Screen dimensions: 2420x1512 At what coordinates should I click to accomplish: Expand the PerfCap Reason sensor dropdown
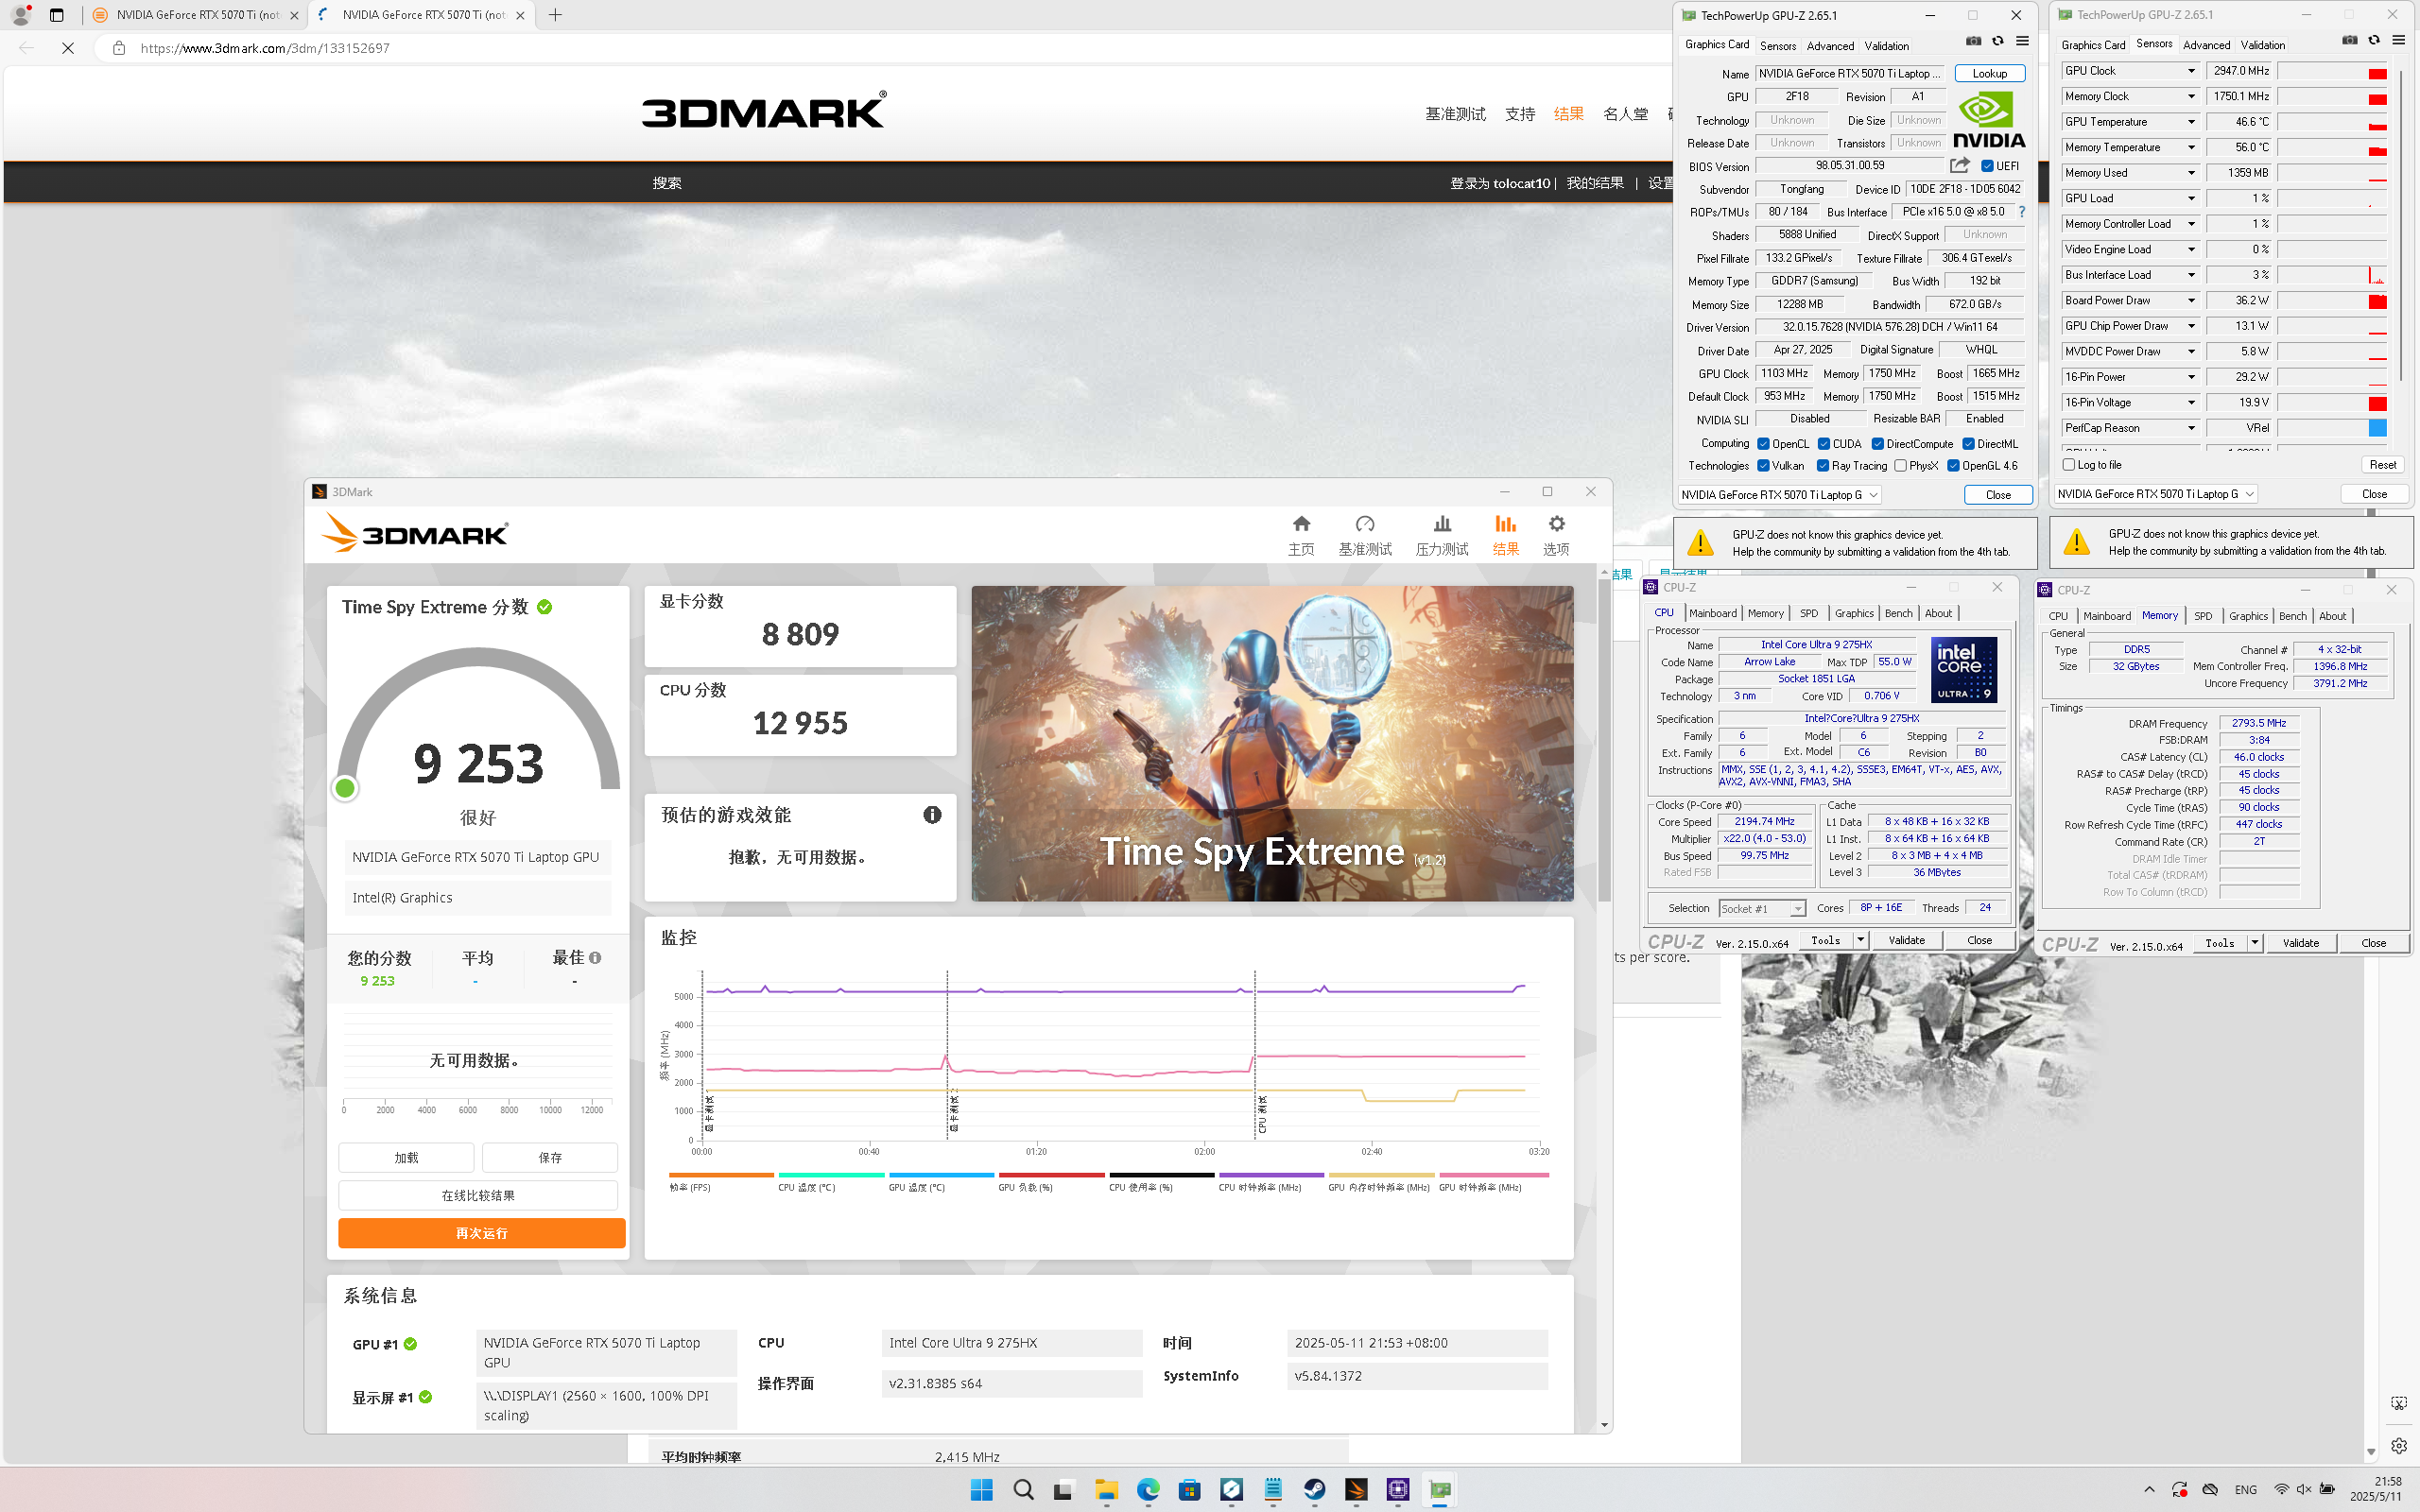[2191, 428]
